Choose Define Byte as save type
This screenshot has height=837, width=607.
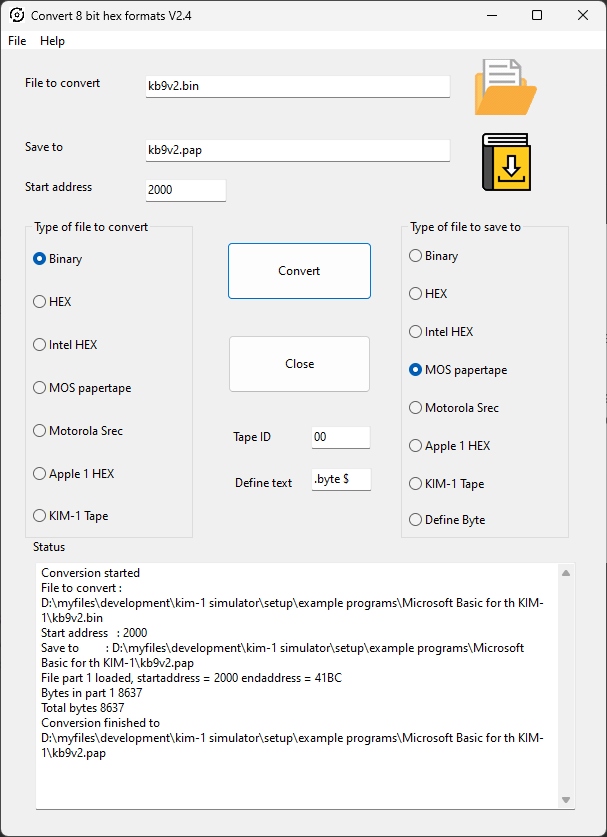click(x=447, y=519)
